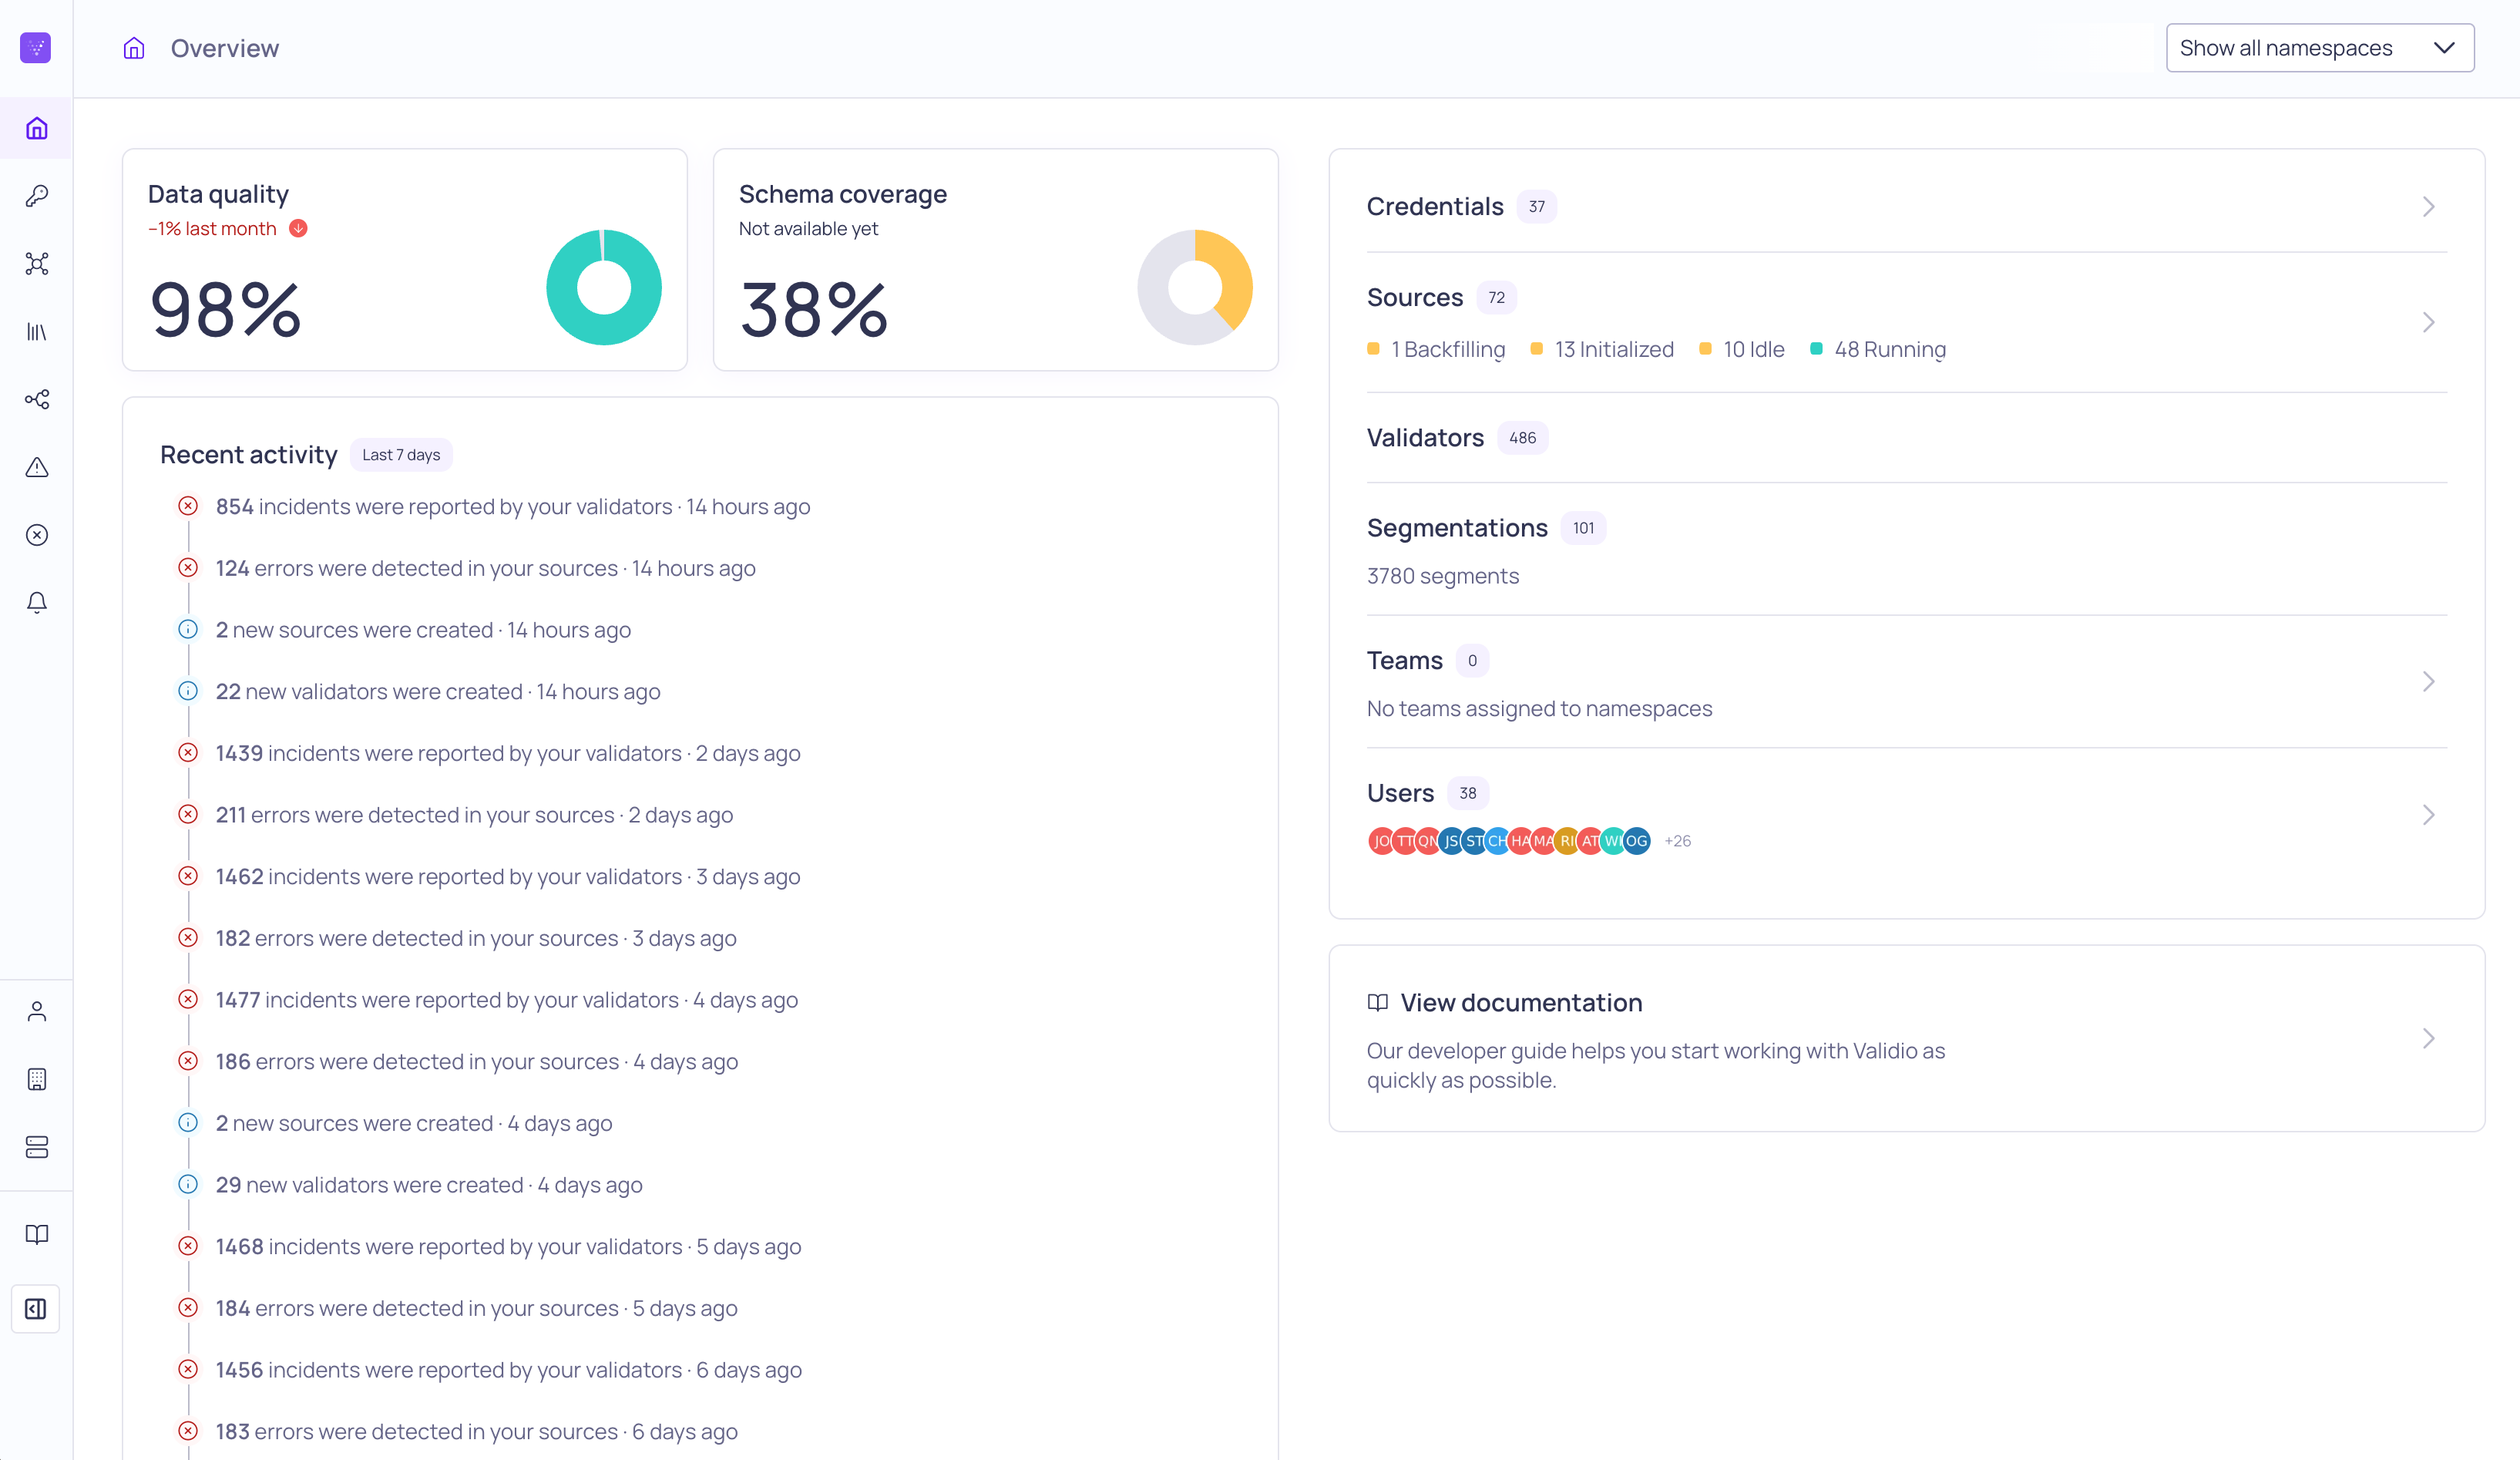Click the 48 Running sources status
The image size is (2520, 1460).
coord(1878,349)
